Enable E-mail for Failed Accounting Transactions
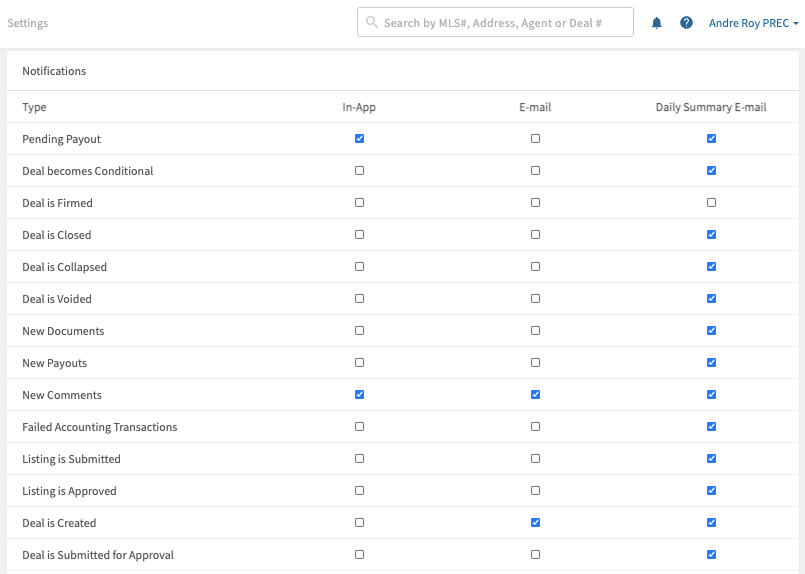The height and width of the screenshot is (574, 805). 535,427
